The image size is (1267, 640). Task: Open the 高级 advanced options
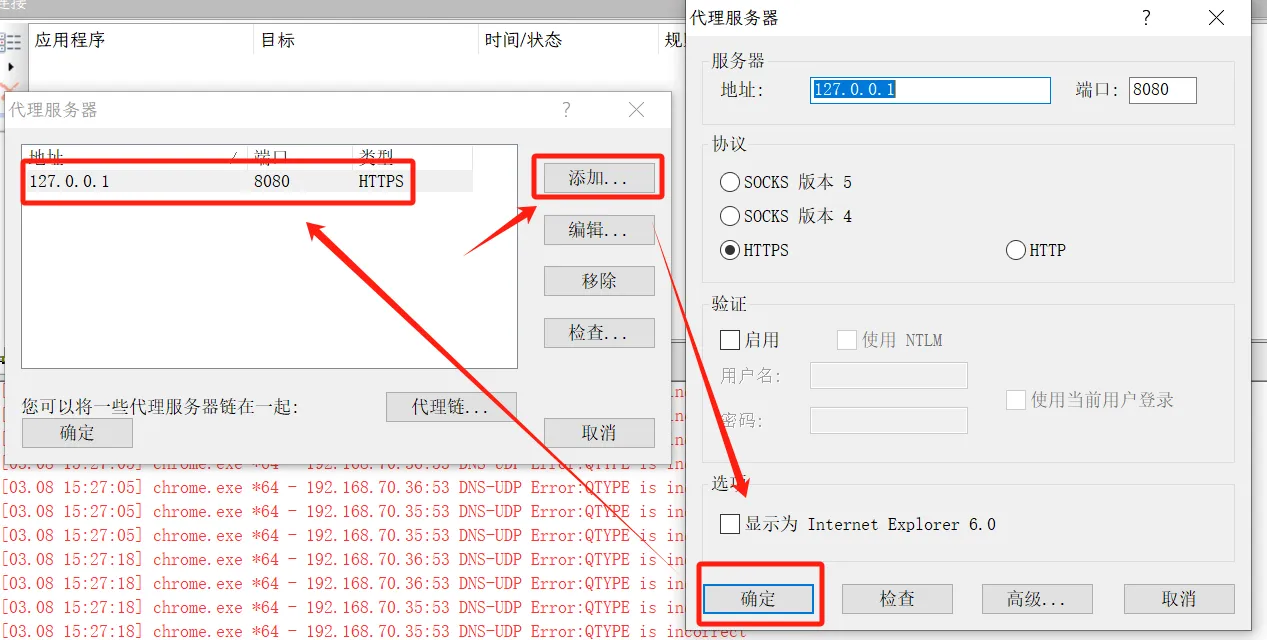pyautogui.click(x=1037, y=599)
